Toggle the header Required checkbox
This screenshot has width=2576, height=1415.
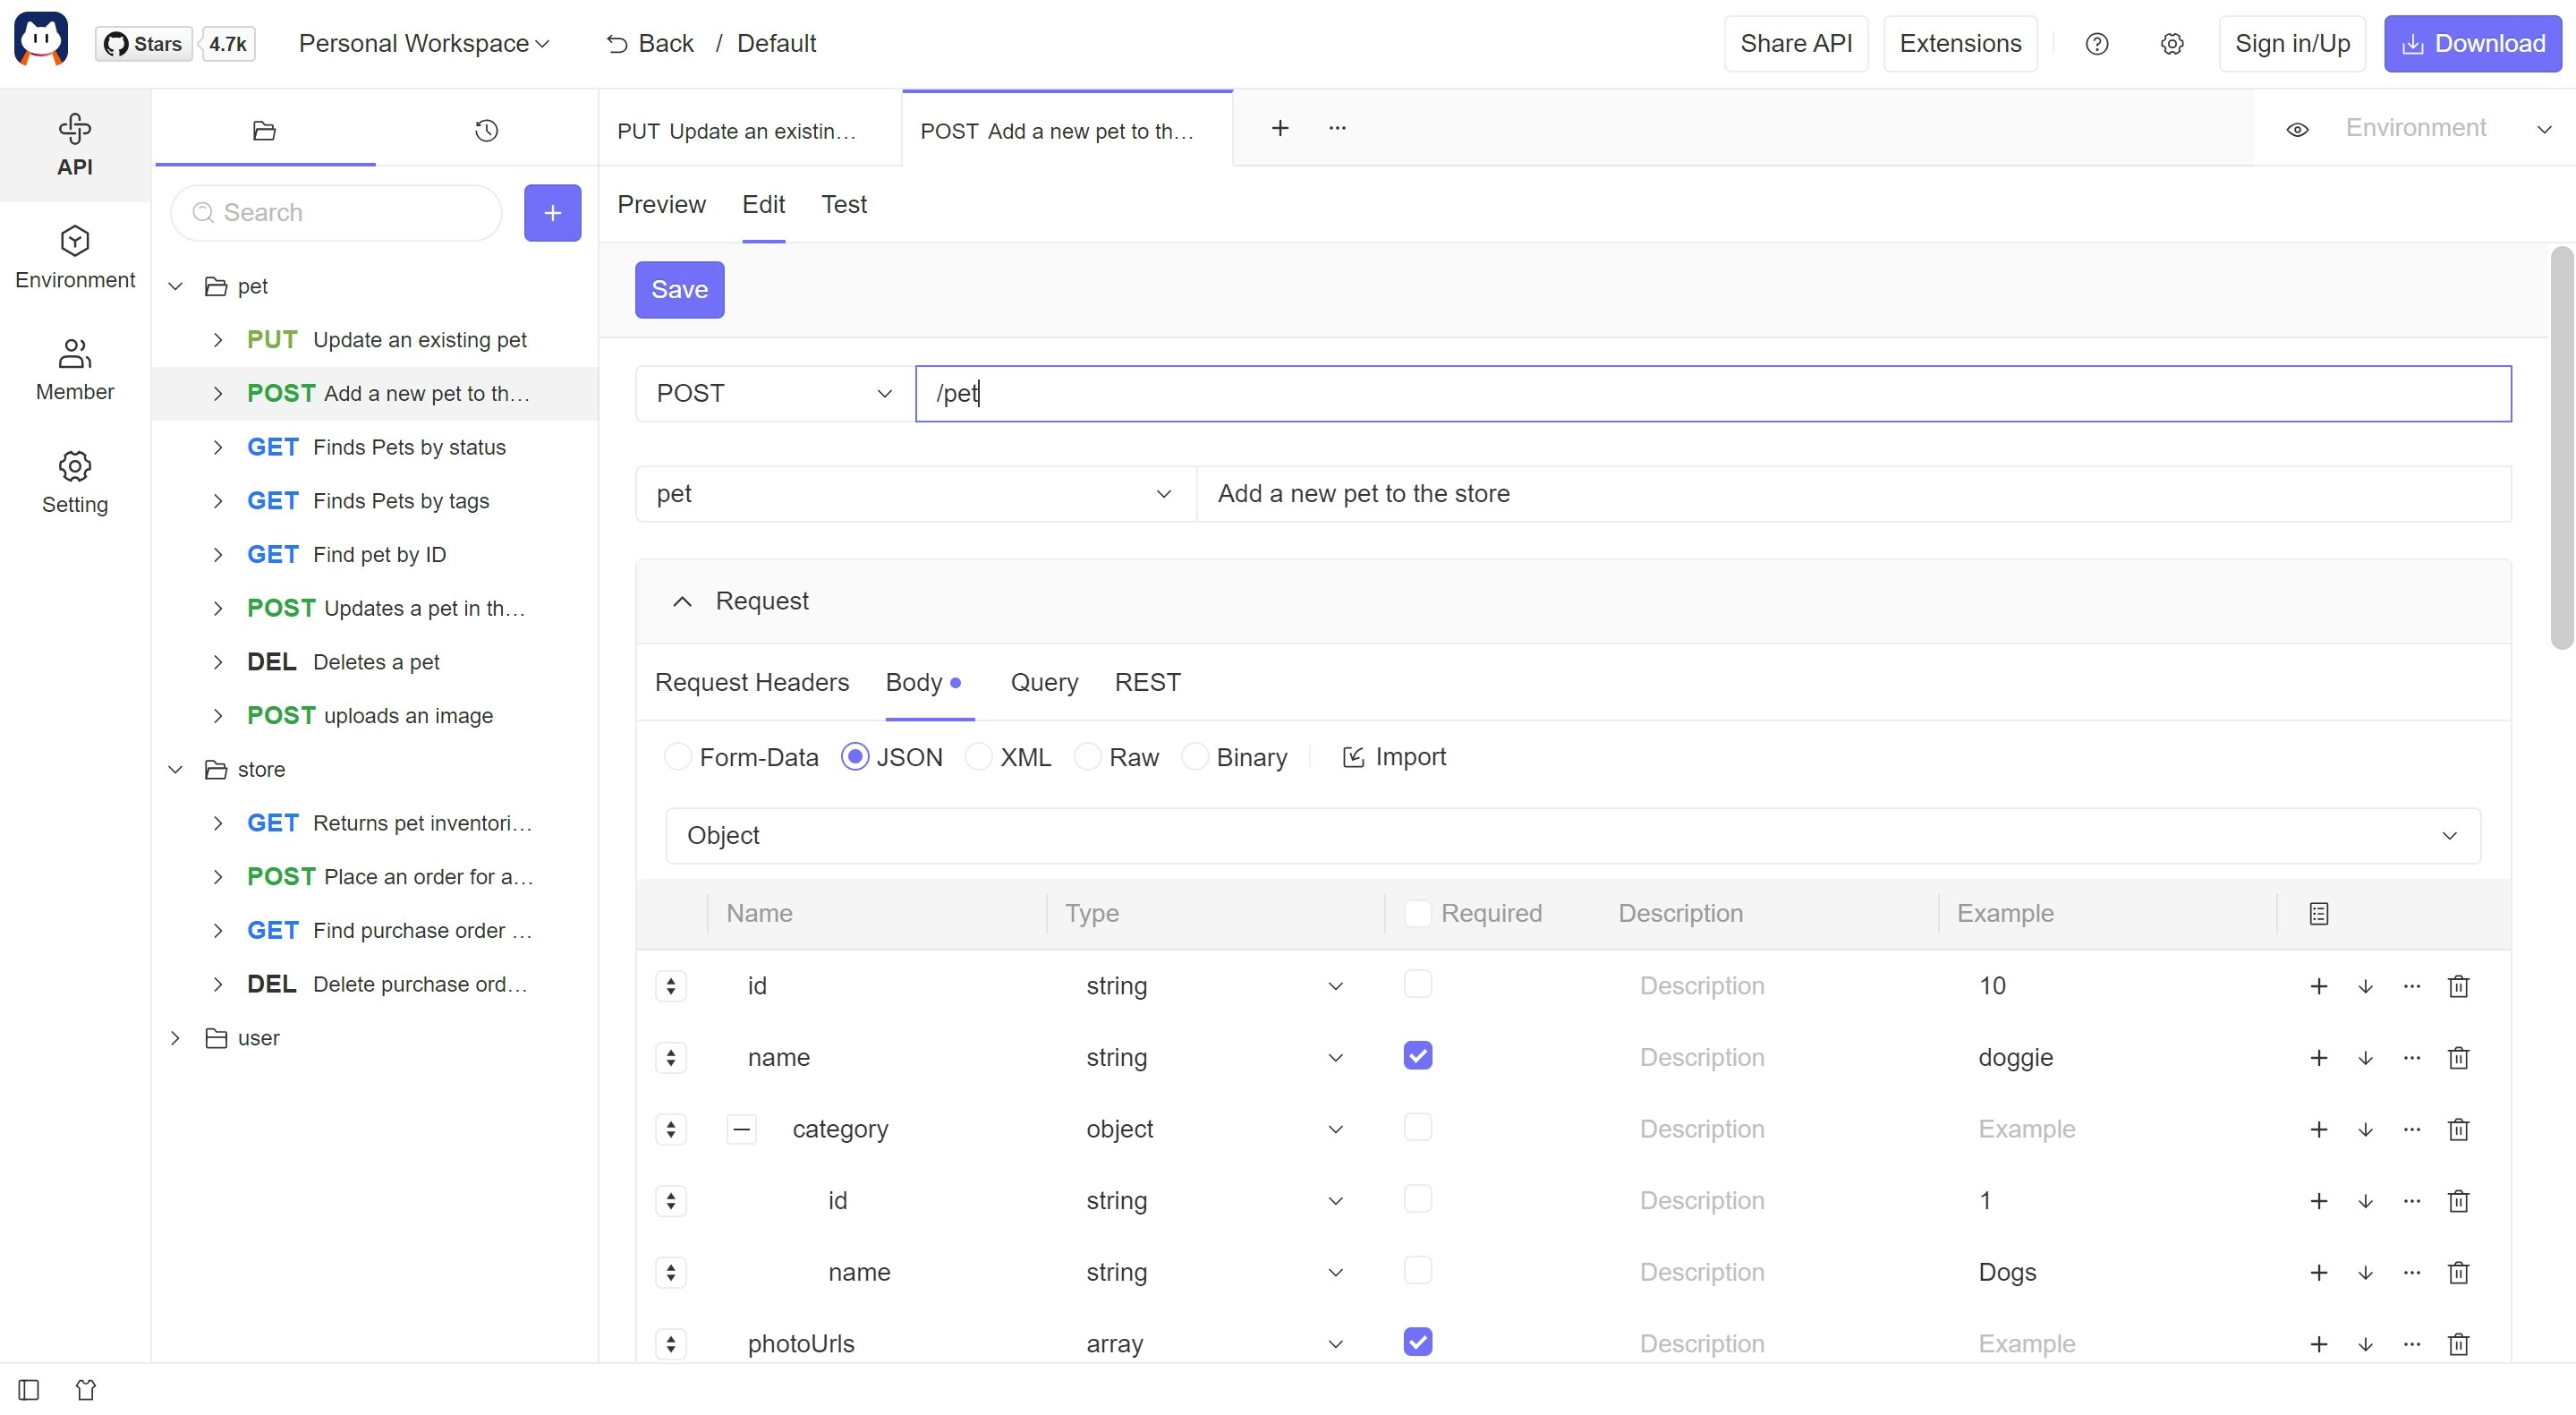[1417, 913]
